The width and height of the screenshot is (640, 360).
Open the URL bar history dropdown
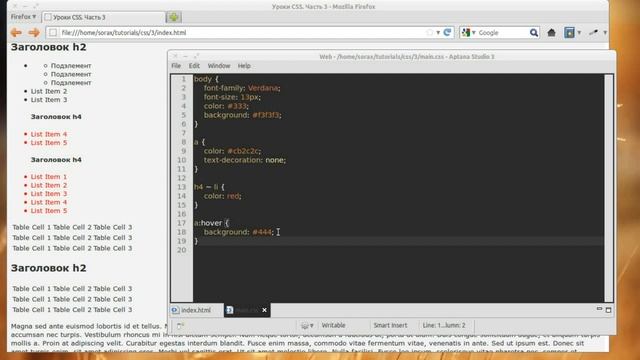coord(438,33)
